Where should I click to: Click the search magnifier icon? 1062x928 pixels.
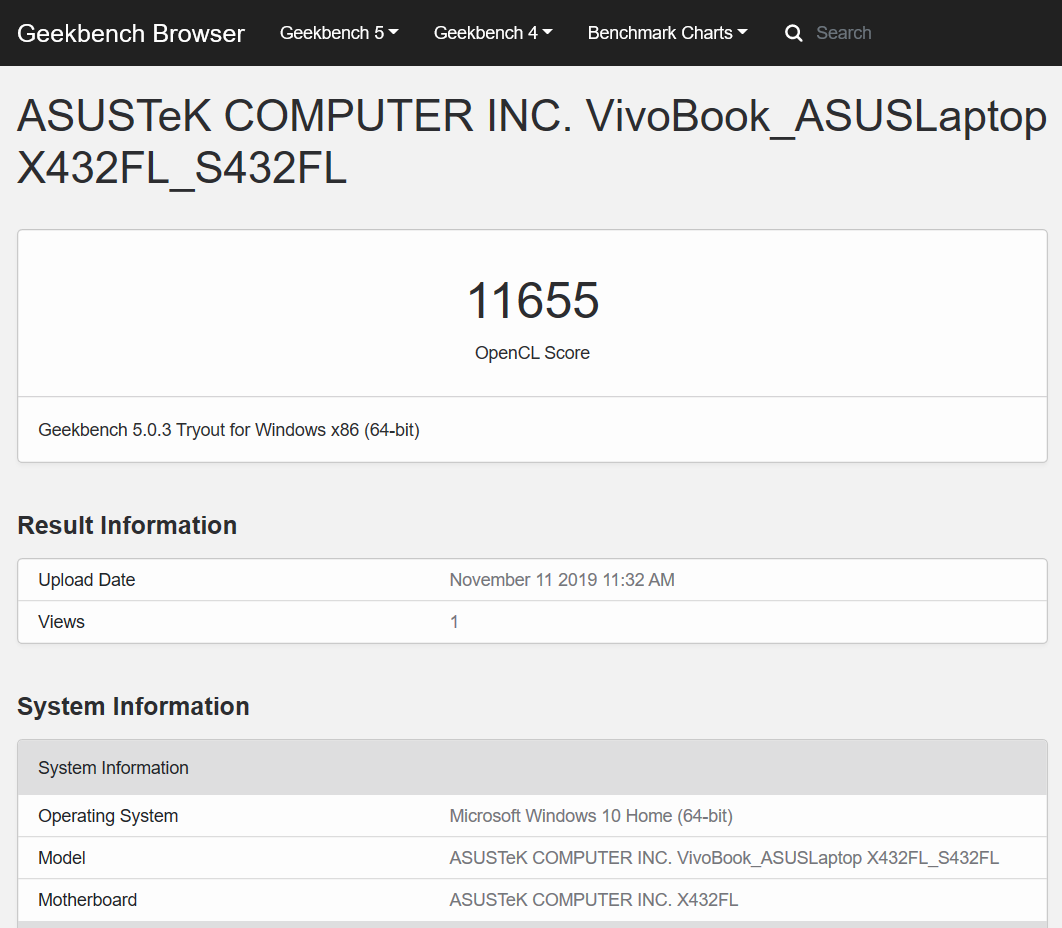(794, 33)
